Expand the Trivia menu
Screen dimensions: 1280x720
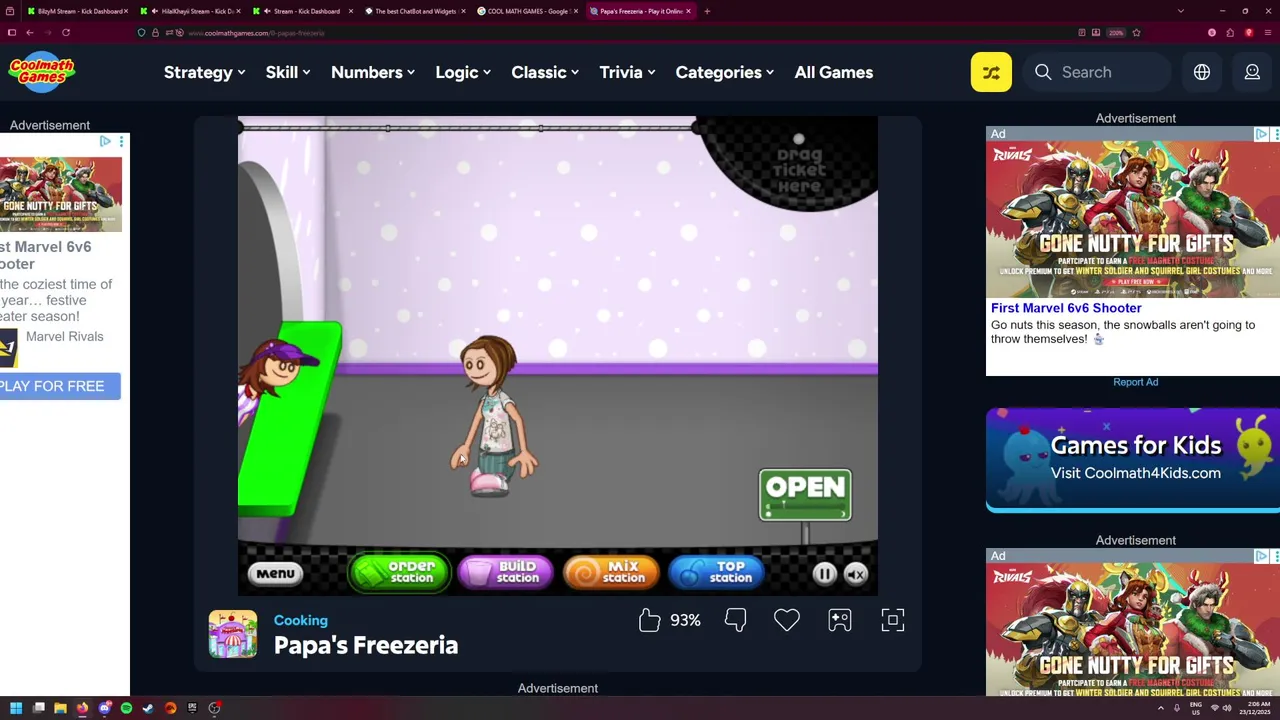627,72
